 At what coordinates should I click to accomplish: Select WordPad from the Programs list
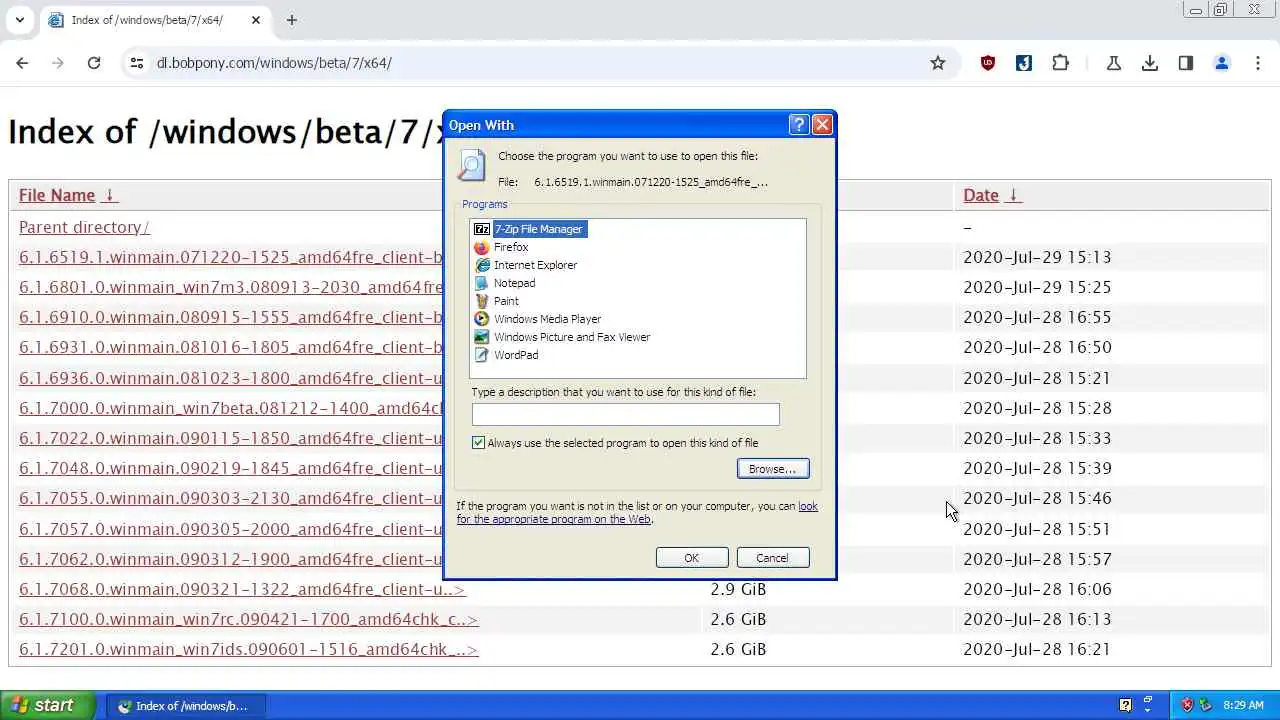(x=506, y=355)
